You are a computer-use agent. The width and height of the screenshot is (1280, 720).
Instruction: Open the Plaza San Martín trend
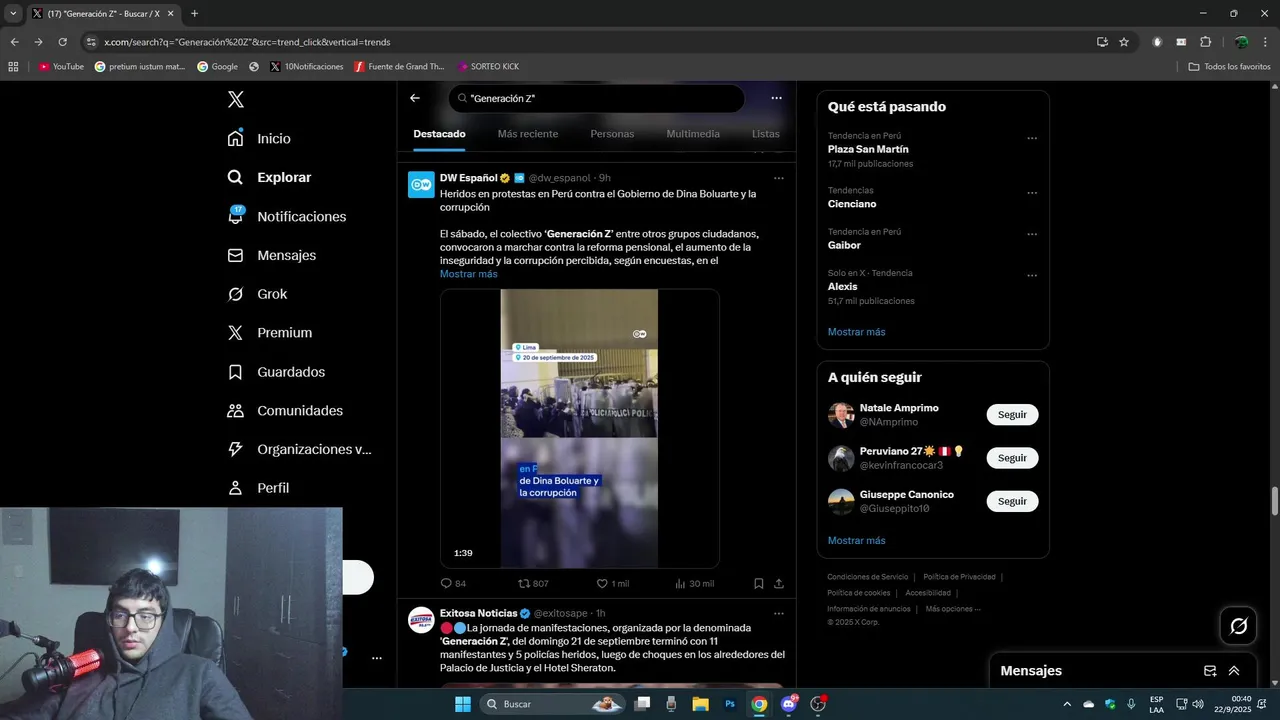coord(868,149)
